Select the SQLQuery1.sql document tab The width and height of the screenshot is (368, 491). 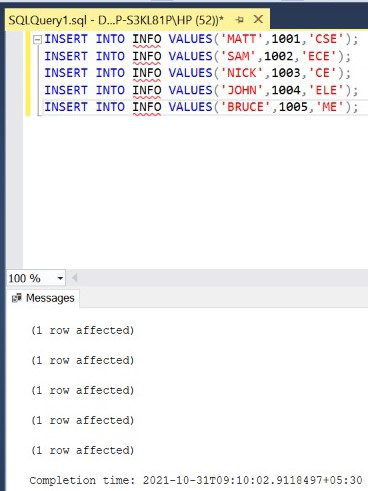(x=116, y=20)
